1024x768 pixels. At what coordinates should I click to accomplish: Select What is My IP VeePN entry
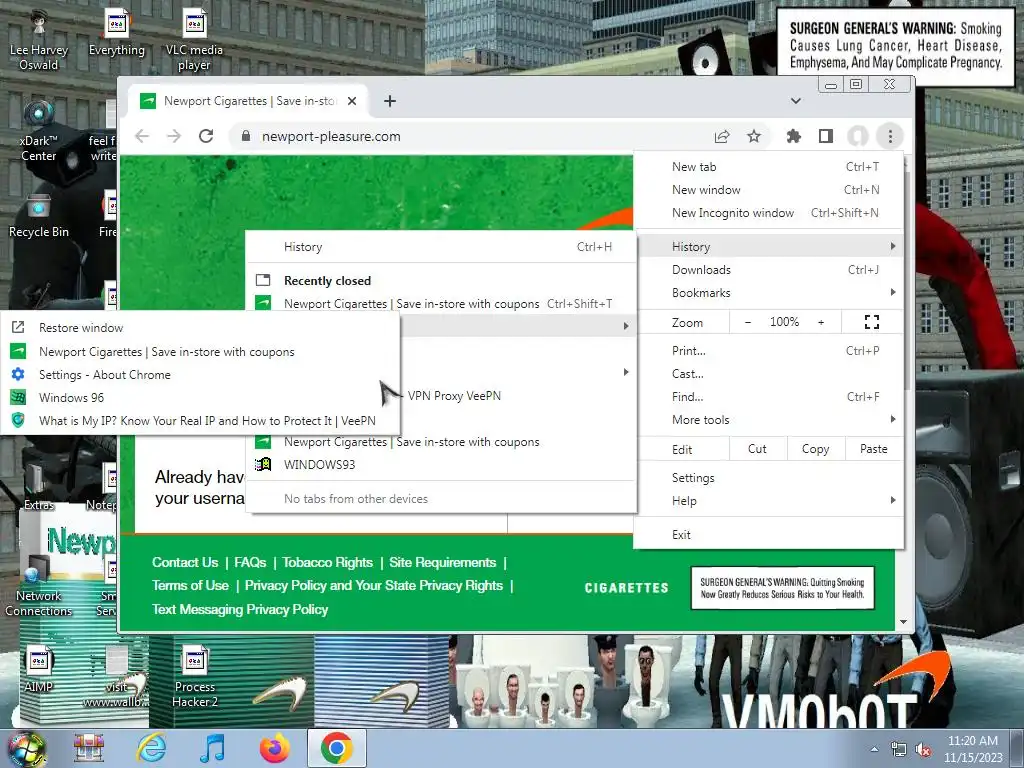200,421
